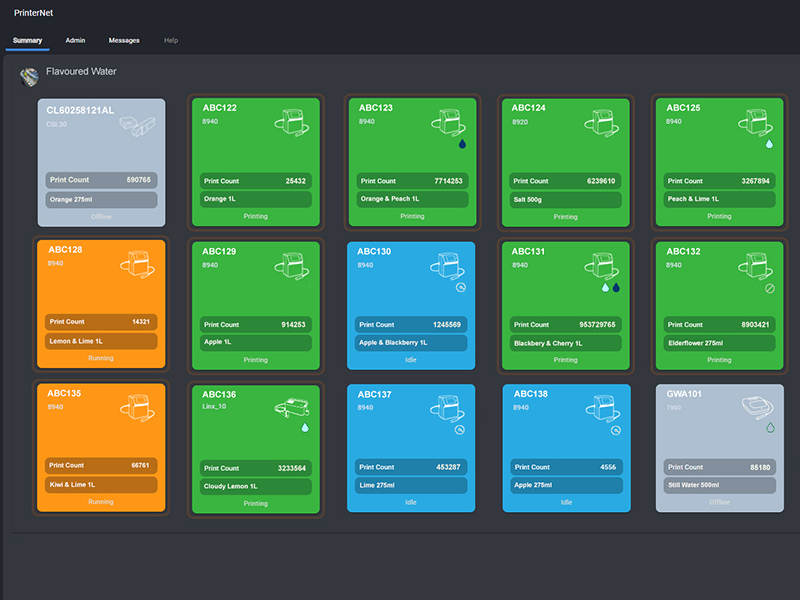
Task: Click the Print Count field on ABC124
Action: [x=565, y=181]
